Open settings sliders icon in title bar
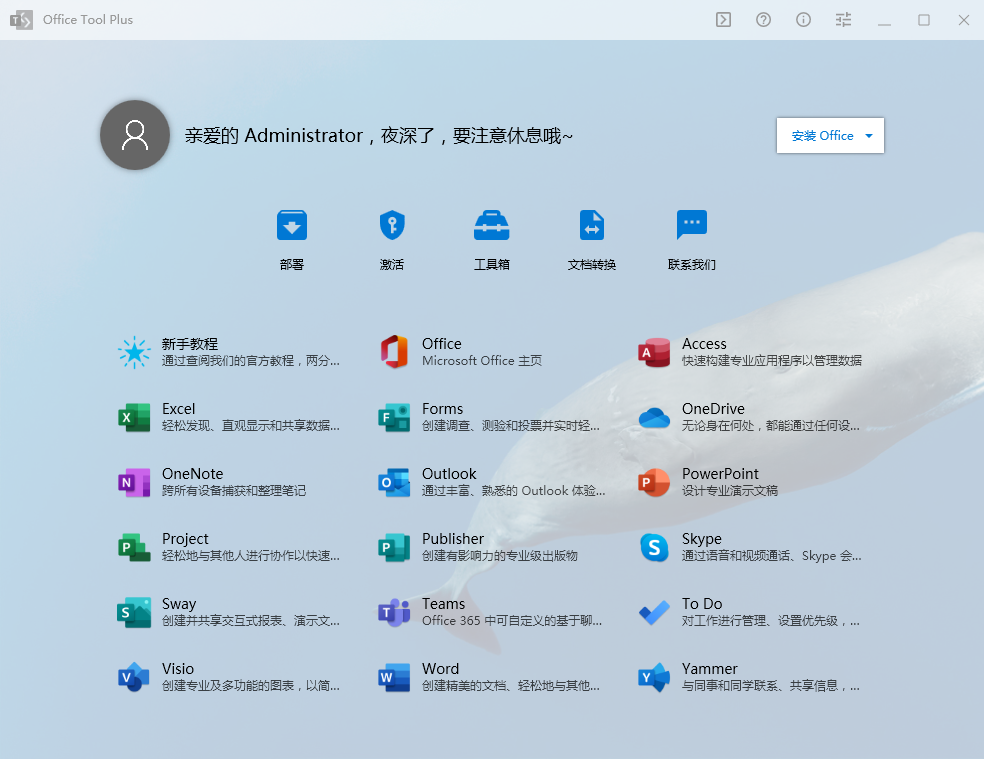The width and height of the screenshot is (984, 759). tap(843, 20)
